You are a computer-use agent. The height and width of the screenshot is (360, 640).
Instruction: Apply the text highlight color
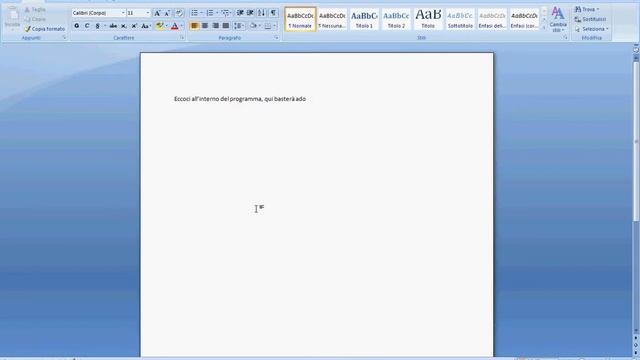159,26
